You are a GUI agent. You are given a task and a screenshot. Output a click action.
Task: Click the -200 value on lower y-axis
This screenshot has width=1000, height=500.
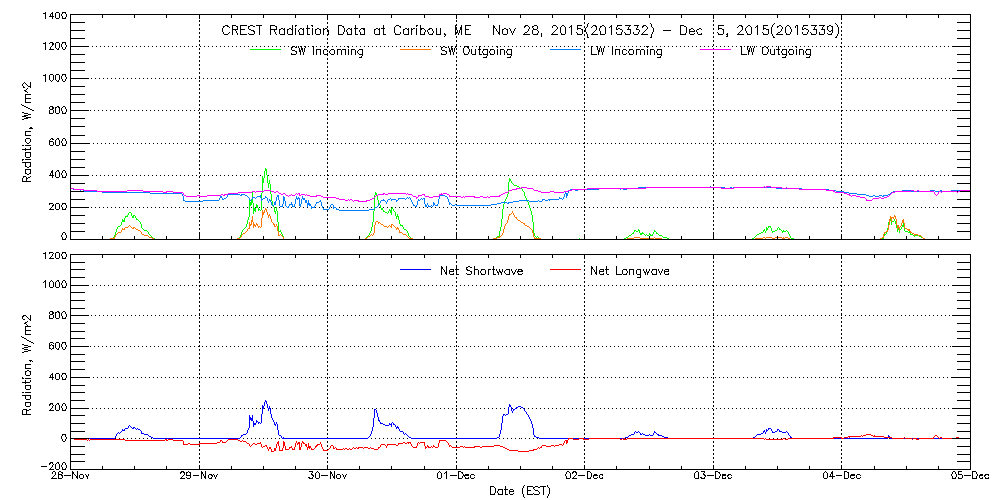[52, 467]
